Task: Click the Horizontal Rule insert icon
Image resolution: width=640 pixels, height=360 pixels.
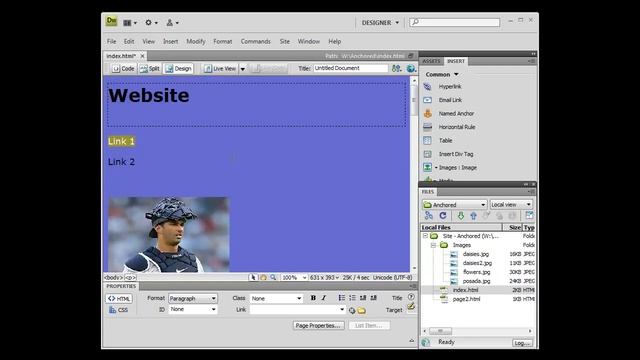Action: [x=427, y=127]
